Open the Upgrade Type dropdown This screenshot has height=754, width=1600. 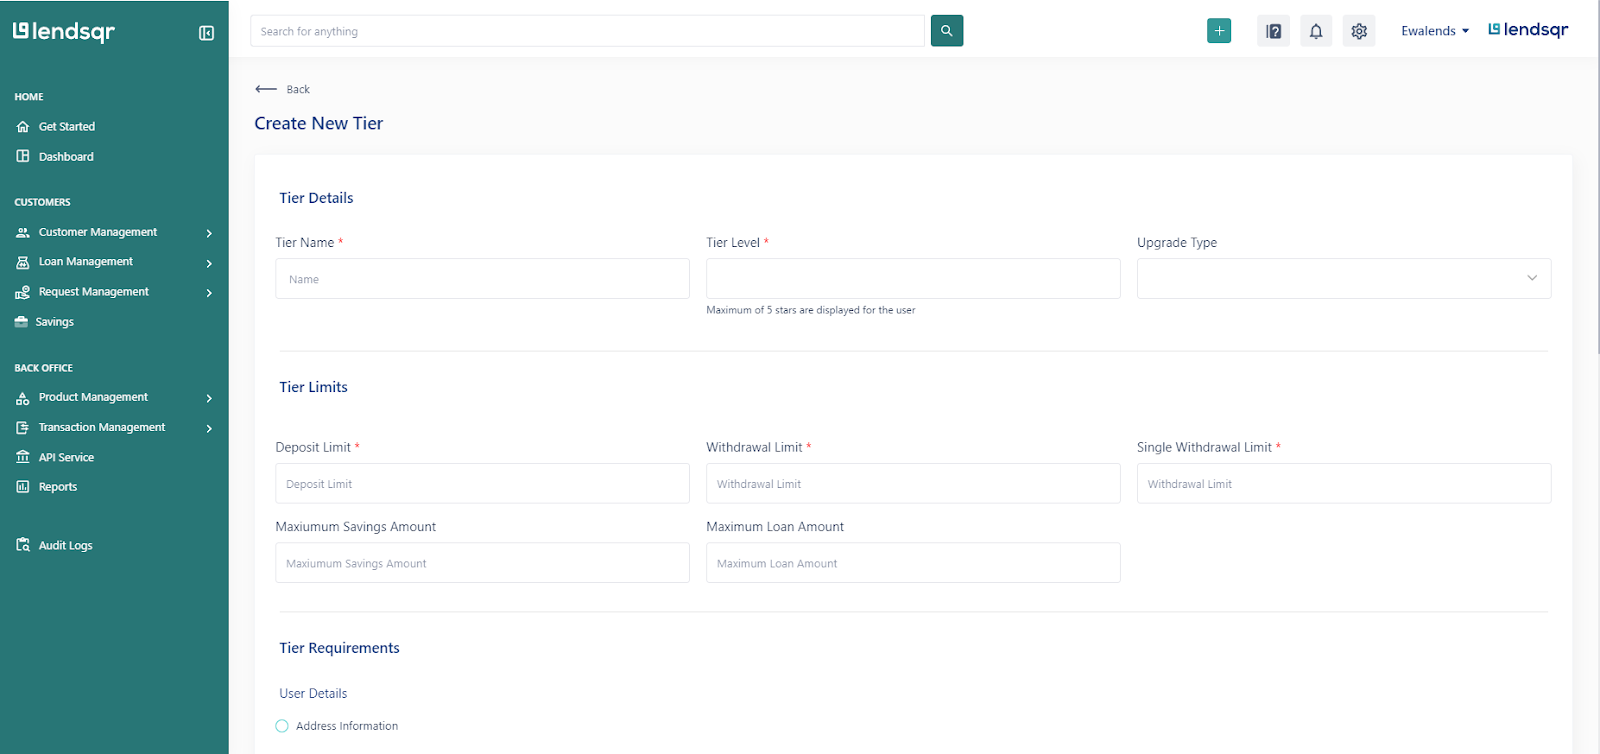pyautogui.click(x=1344, y=279)
